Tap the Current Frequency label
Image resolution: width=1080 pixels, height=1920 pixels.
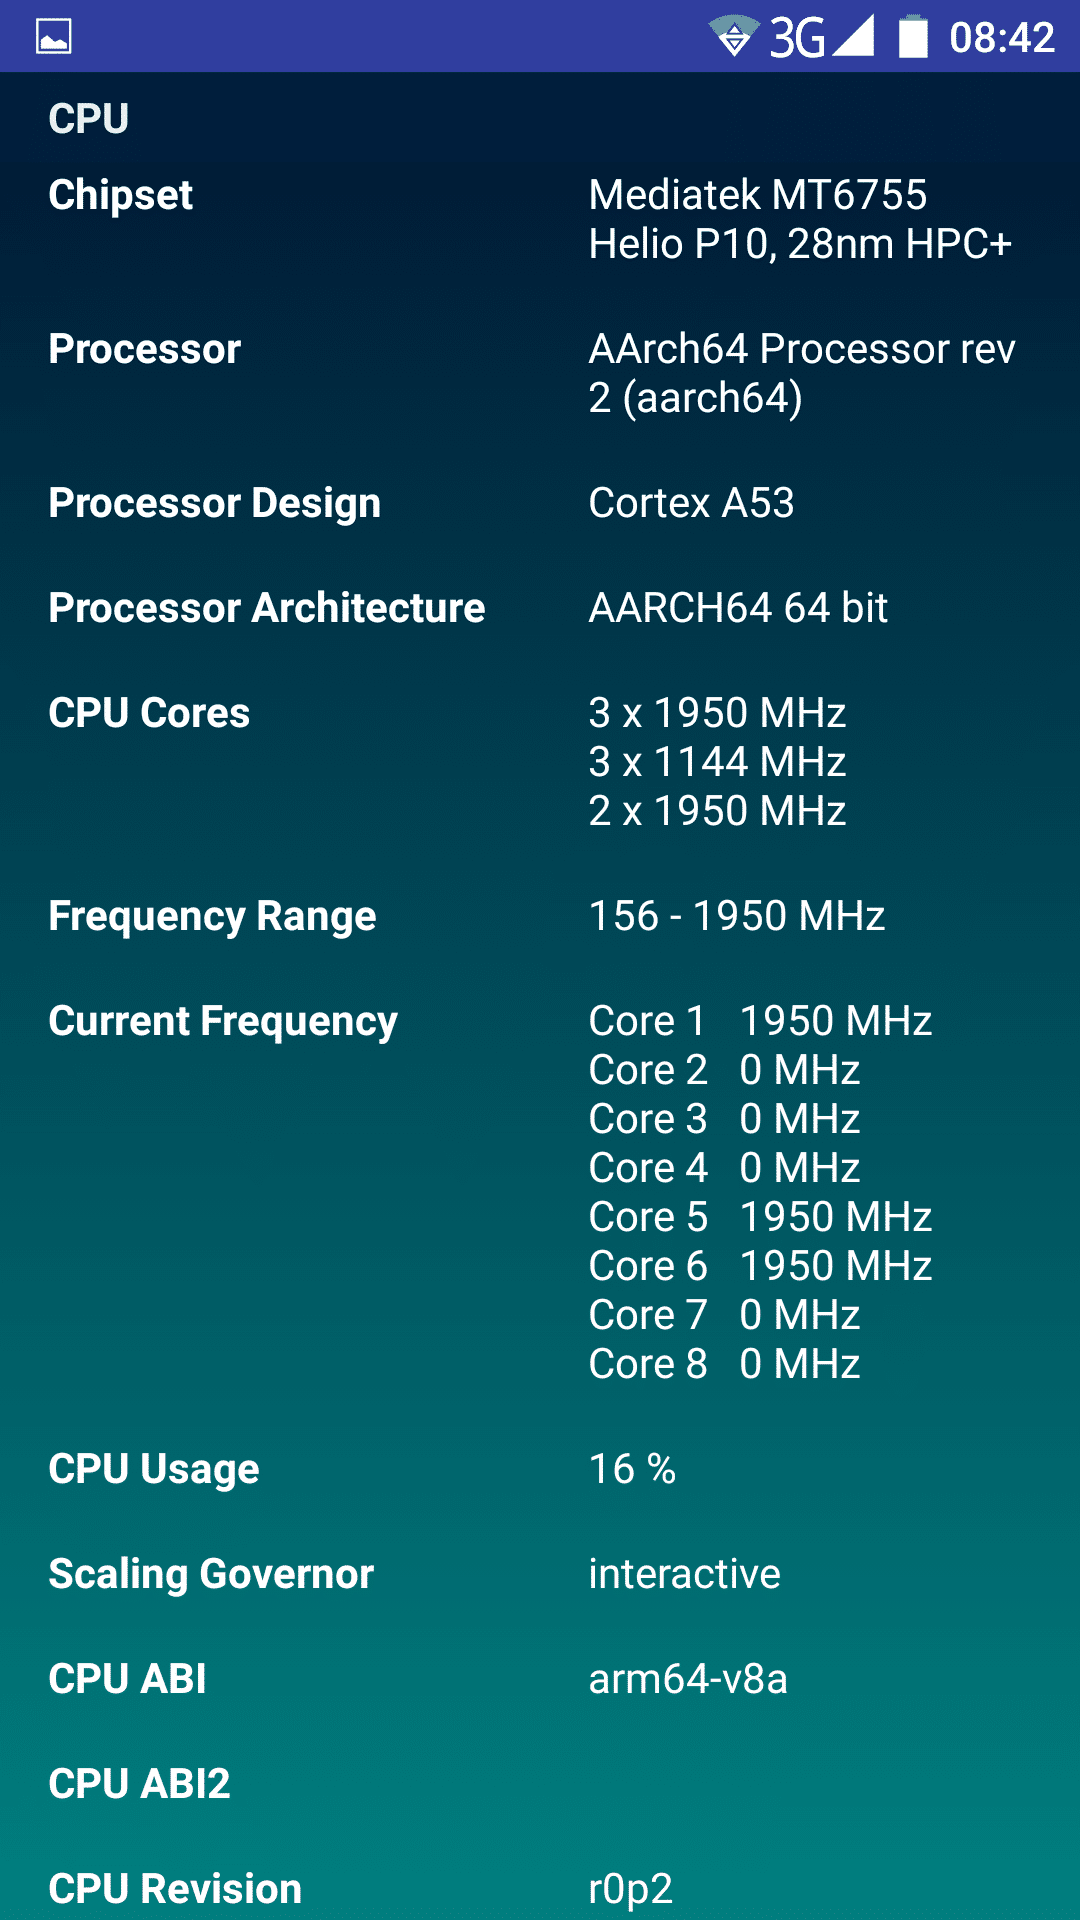tap(223, 1021)
